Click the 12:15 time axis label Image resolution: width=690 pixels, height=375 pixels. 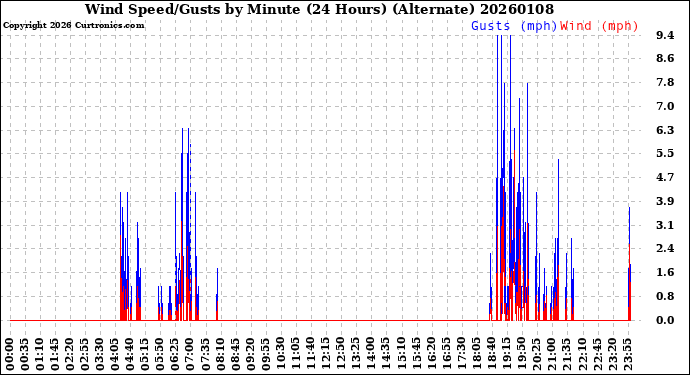point(326,355)
